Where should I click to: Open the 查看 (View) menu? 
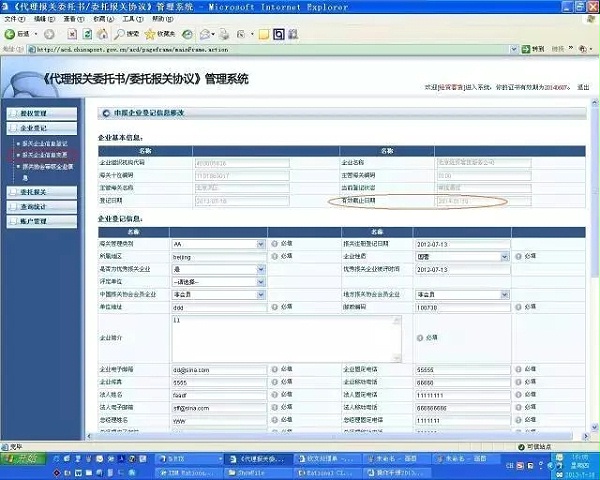pyautogui.click(x=74, y=19)
